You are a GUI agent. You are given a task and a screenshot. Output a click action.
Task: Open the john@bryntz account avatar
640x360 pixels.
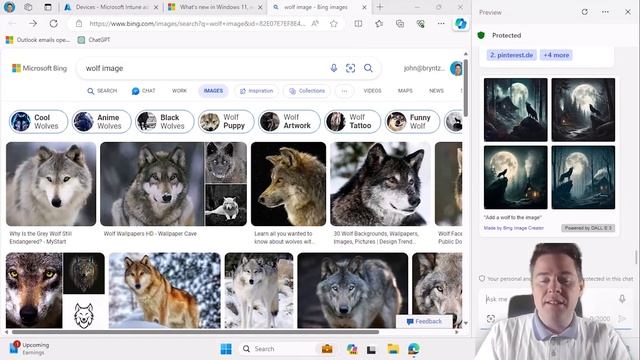pyautogui.click(x=456, y=68)
